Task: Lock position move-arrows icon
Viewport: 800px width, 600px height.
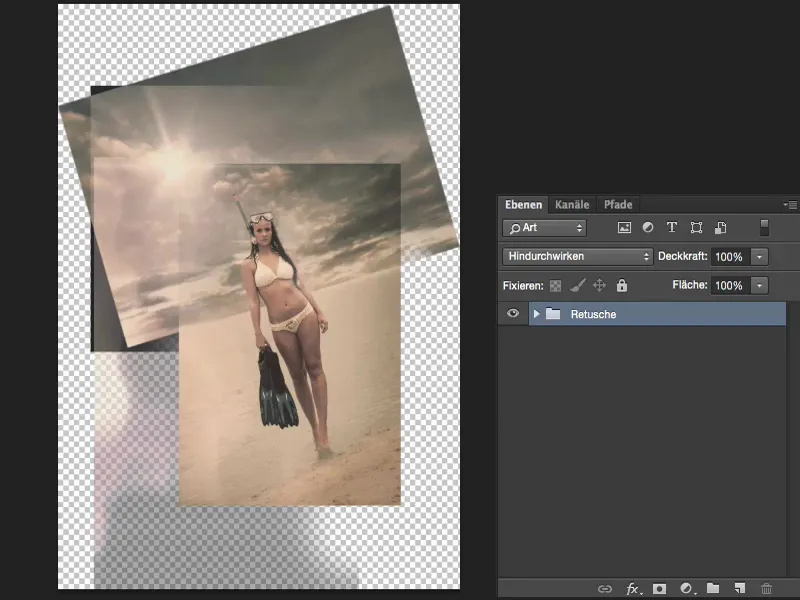Action: point(599,285)
